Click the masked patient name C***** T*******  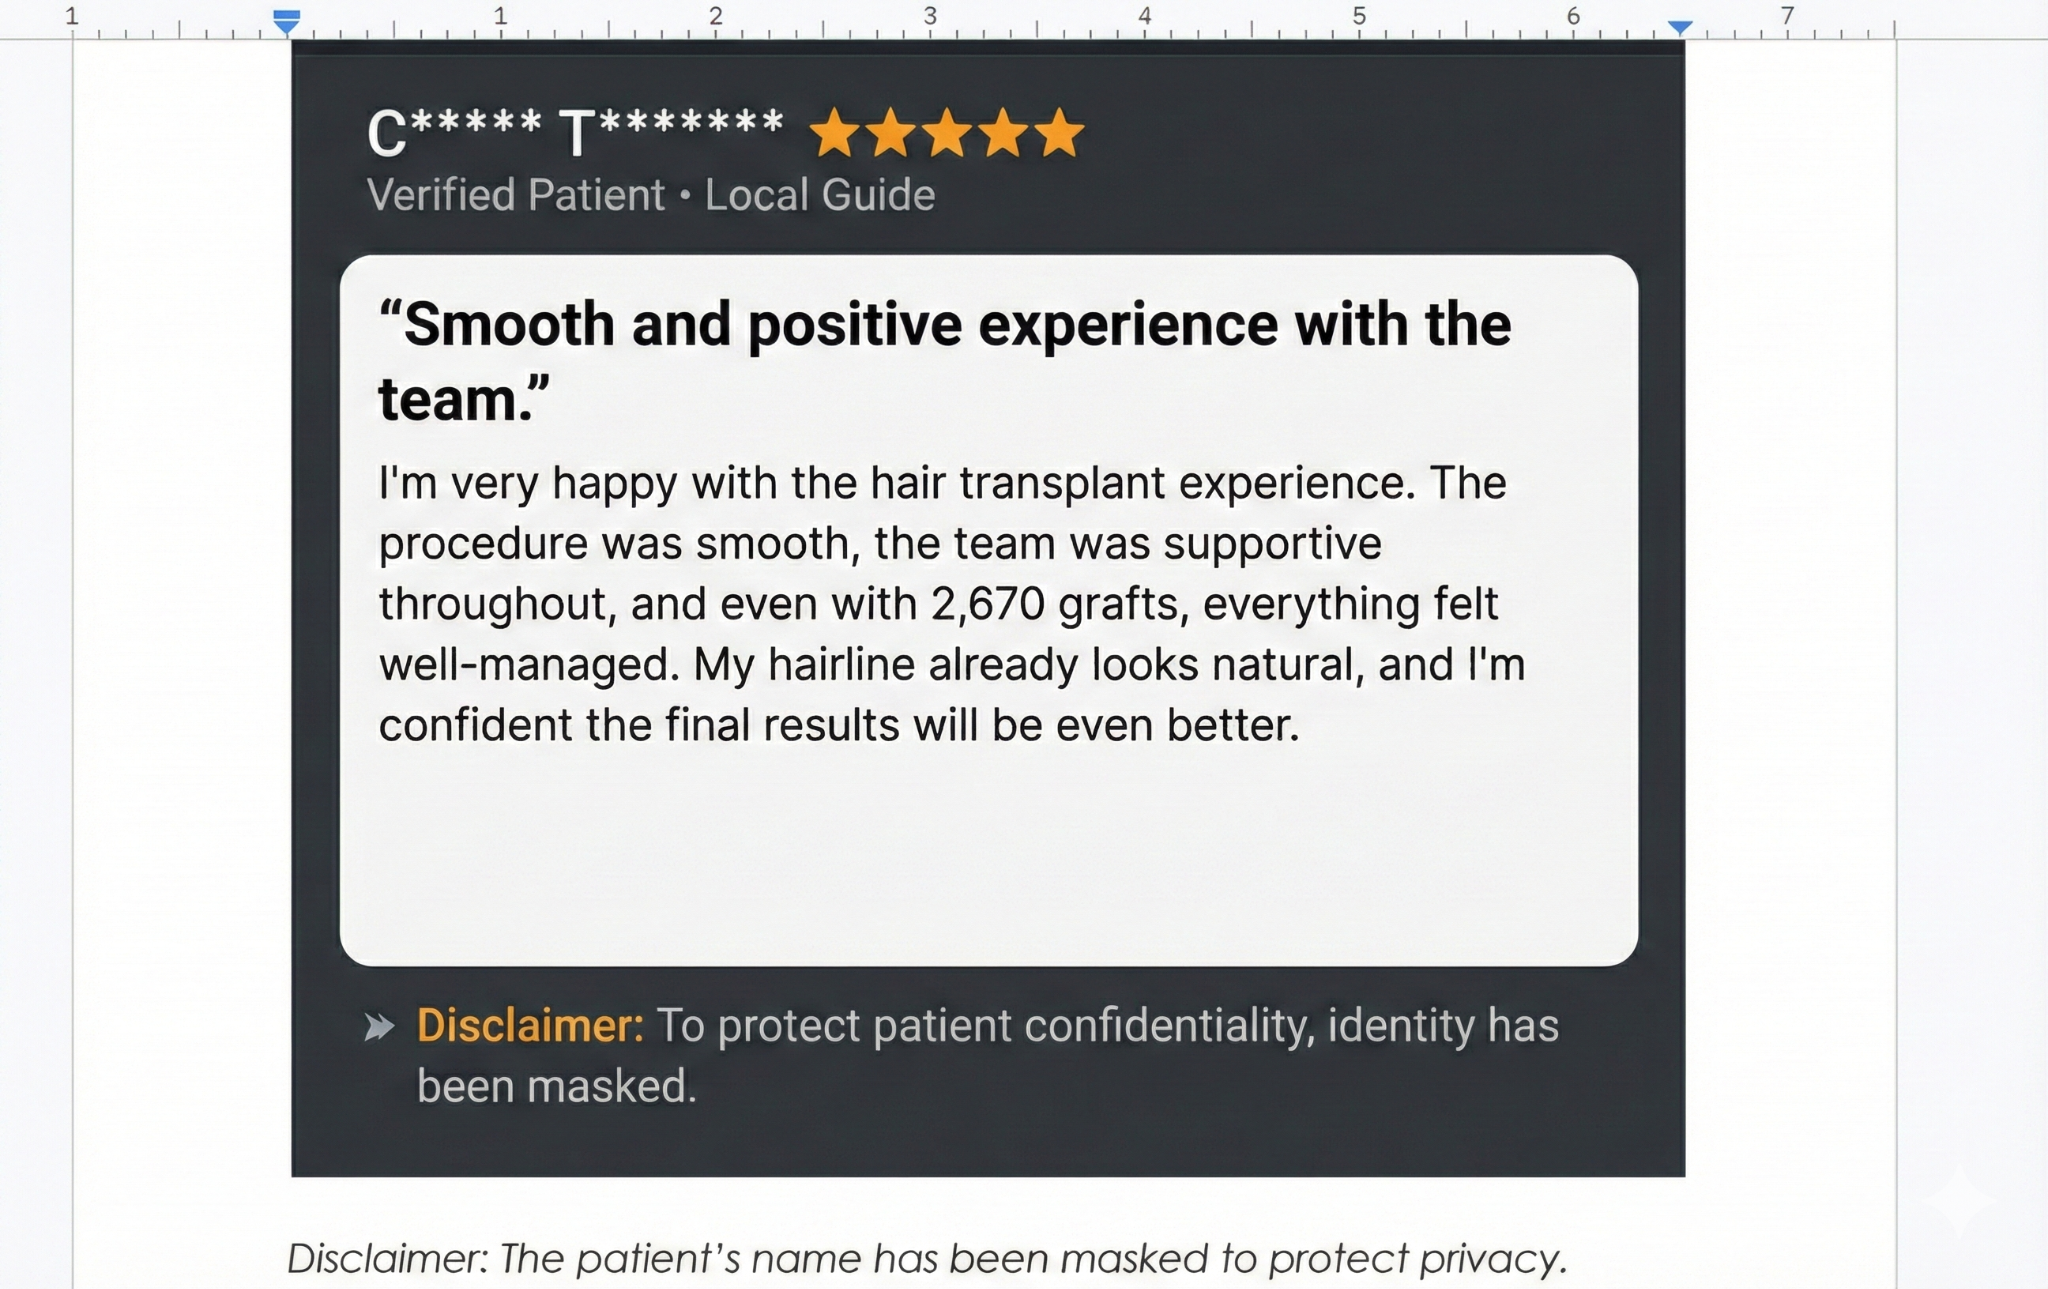[575, 132]
